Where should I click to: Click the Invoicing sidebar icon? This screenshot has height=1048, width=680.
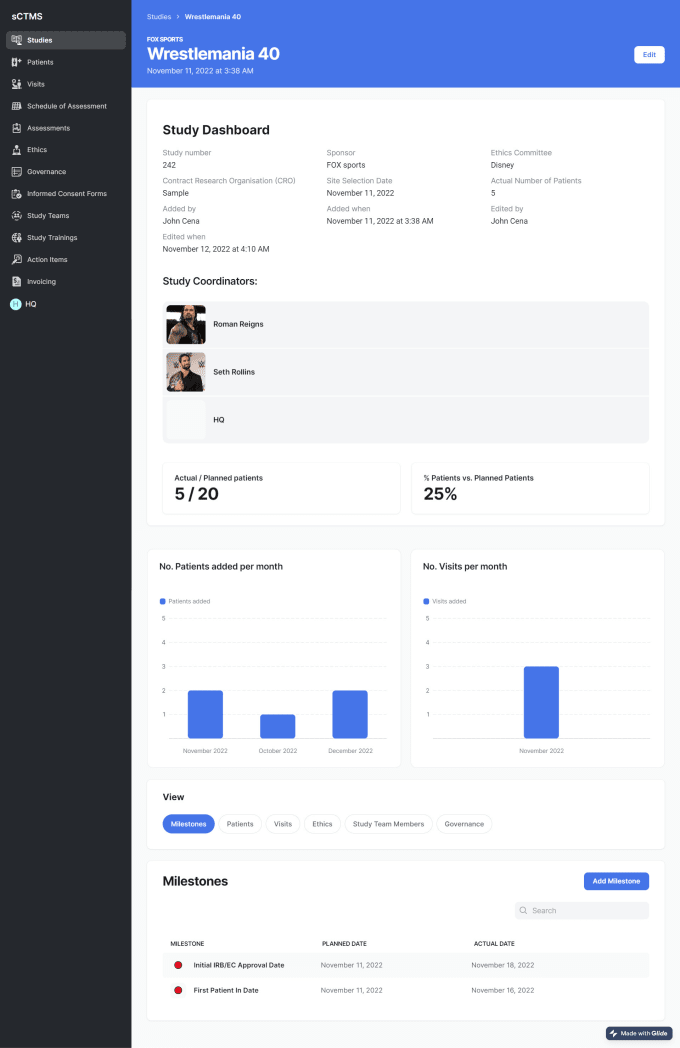coord(17,281)
